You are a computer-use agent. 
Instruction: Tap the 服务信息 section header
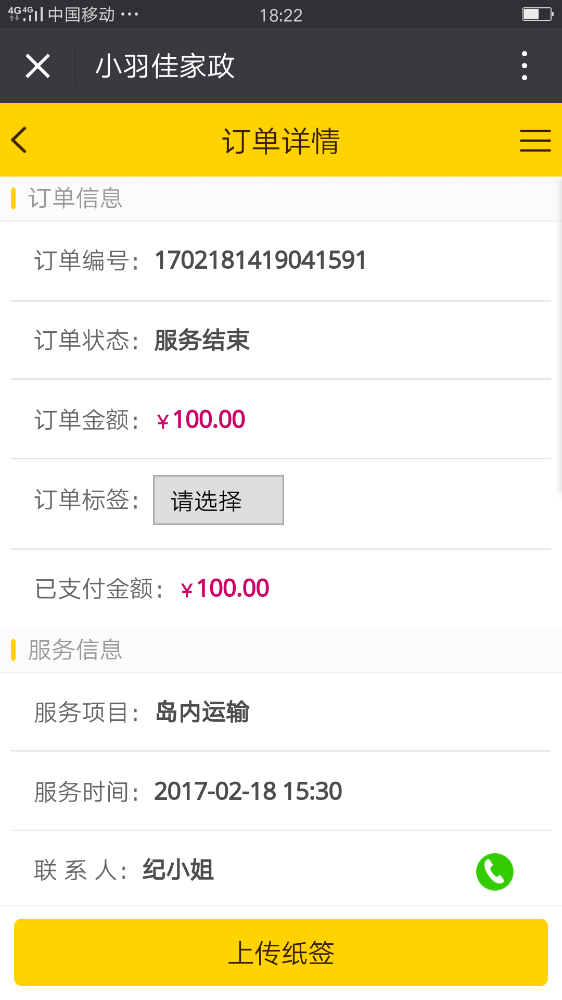tap(75, 650)
